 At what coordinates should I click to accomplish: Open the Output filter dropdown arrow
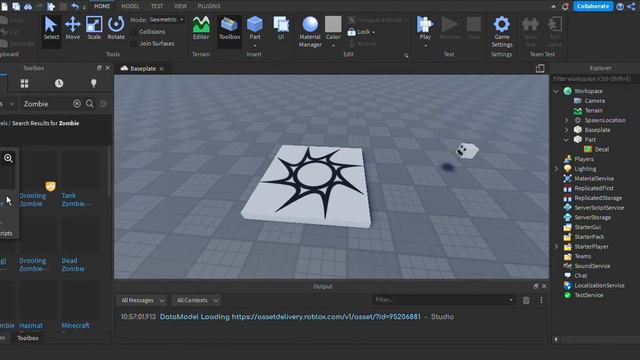tap(511, 300)
